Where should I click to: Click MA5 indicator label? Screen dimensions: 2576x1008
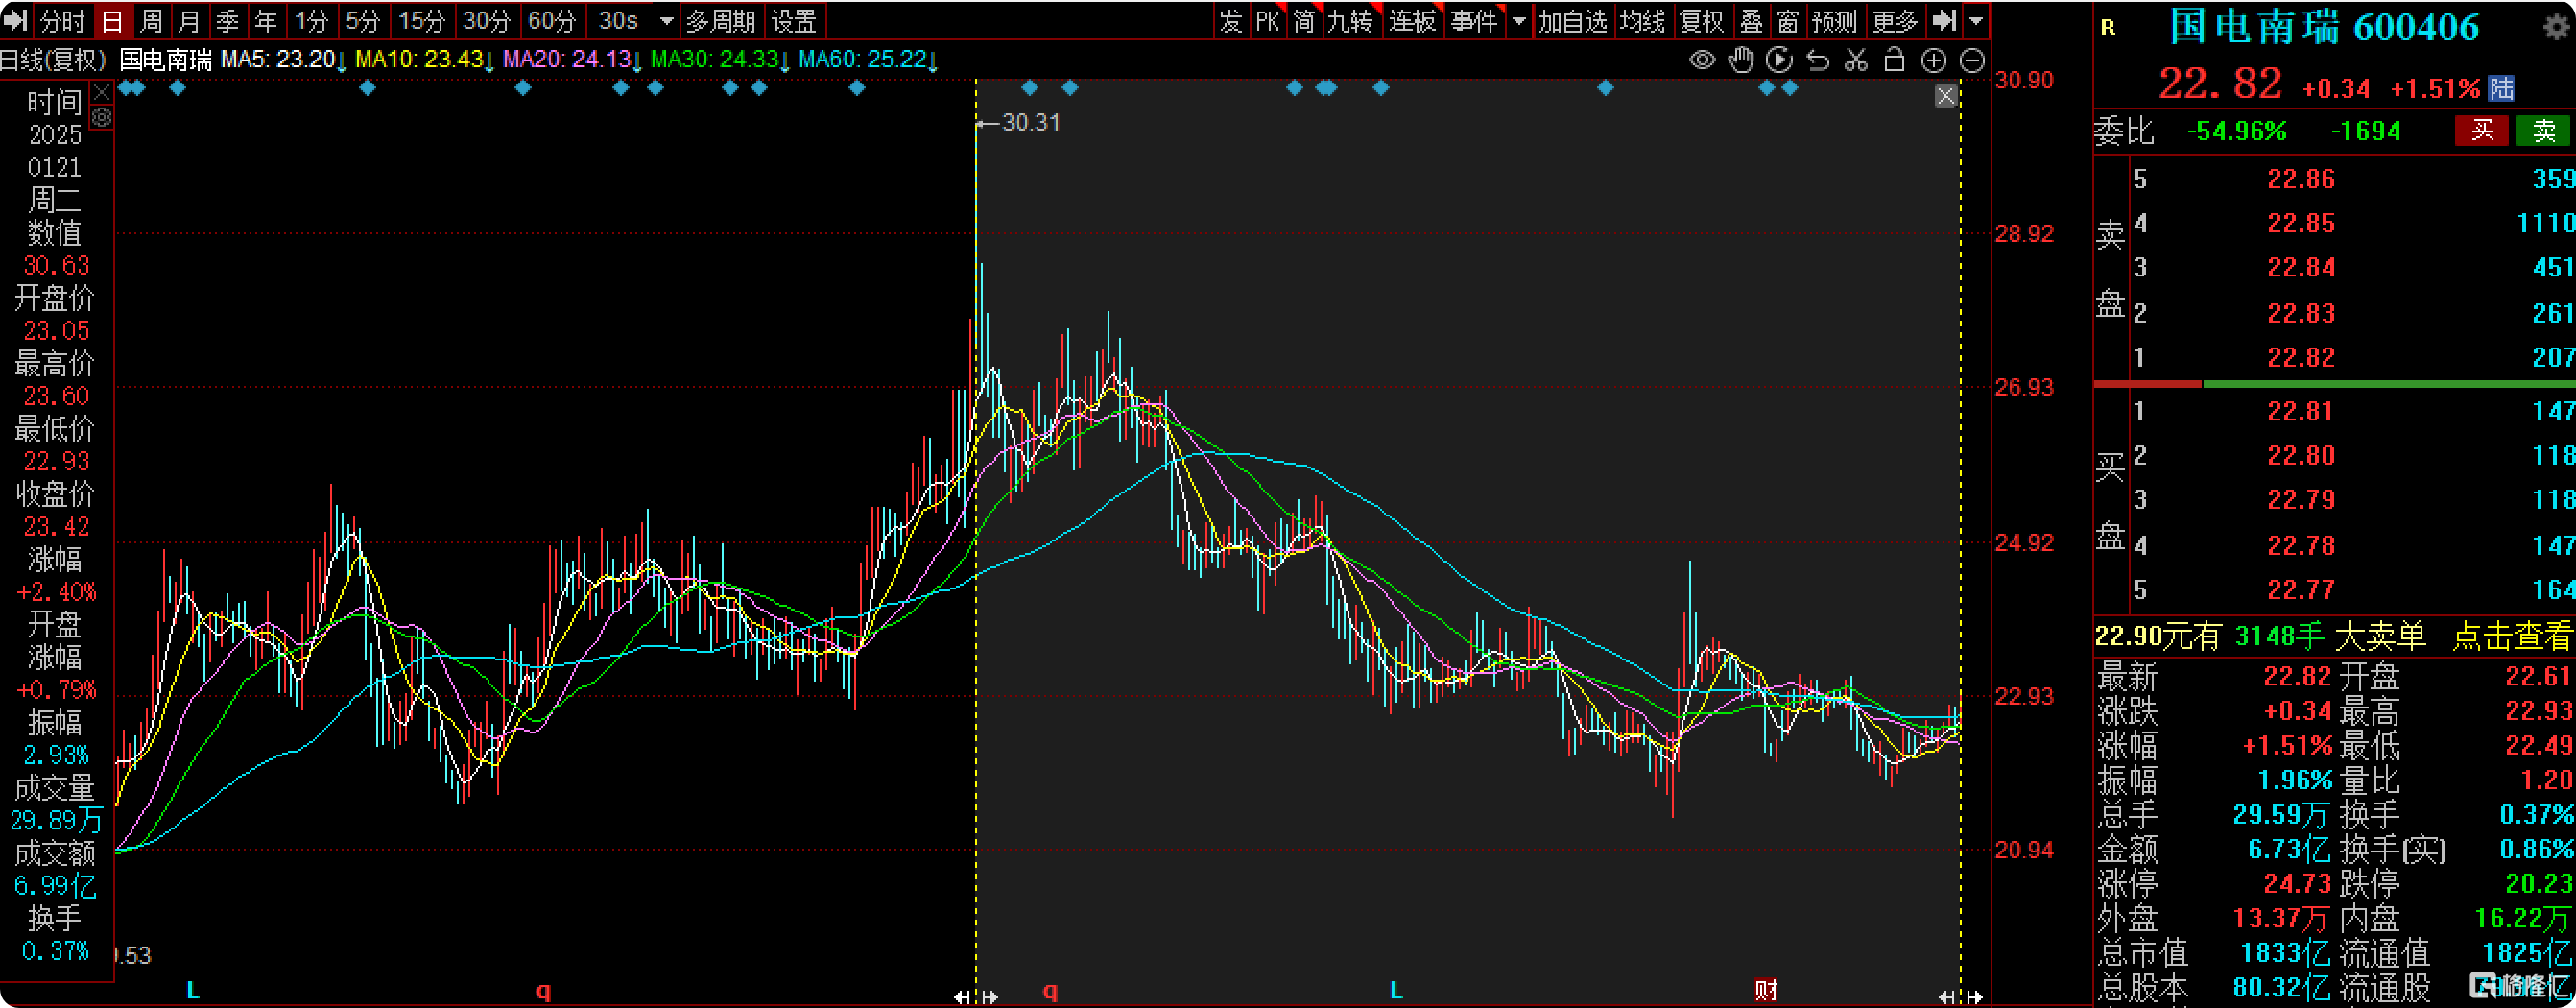pyautogui.click(x=284, y=60)
